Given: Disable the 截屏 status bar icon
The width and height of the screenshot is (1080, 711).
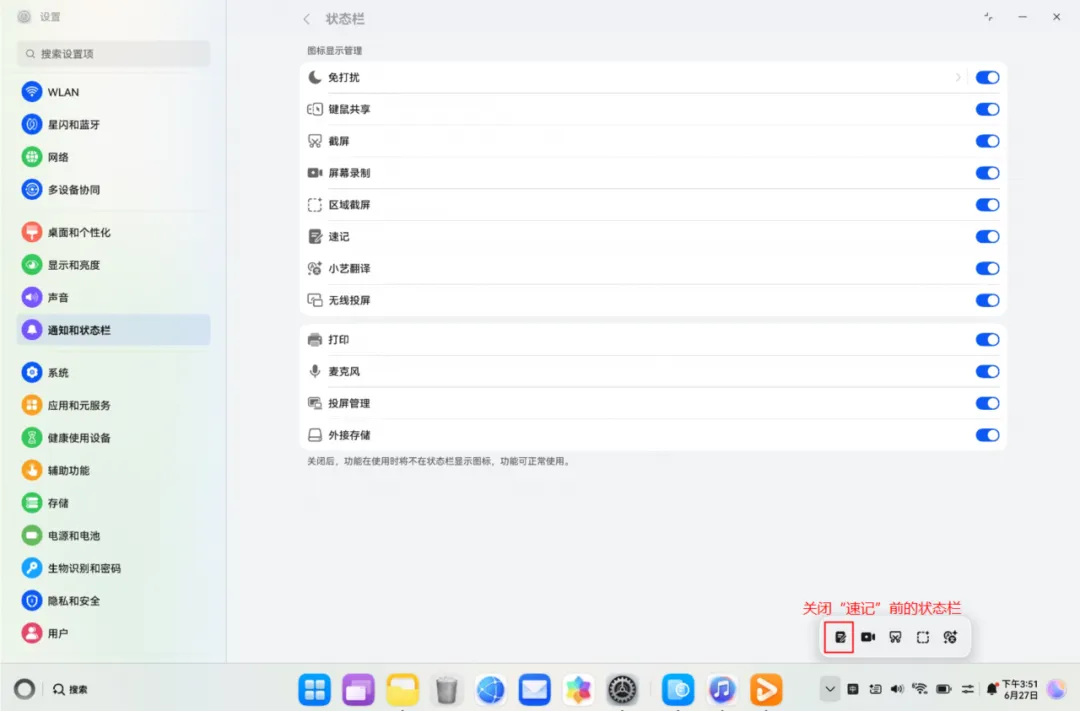Looking at the screenshot, I should point(987,141).
